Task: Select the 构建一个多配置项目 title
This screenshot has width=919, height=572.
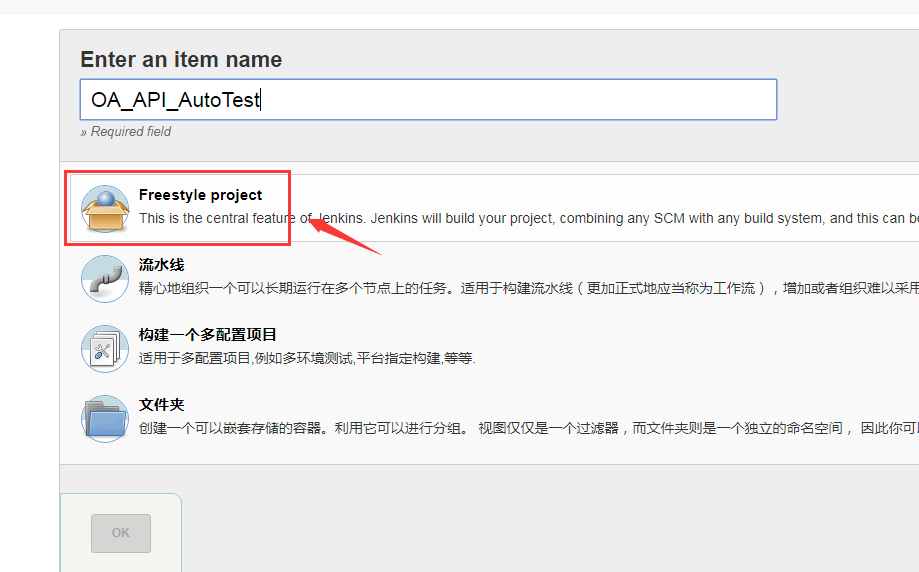Action: [207, 335]
